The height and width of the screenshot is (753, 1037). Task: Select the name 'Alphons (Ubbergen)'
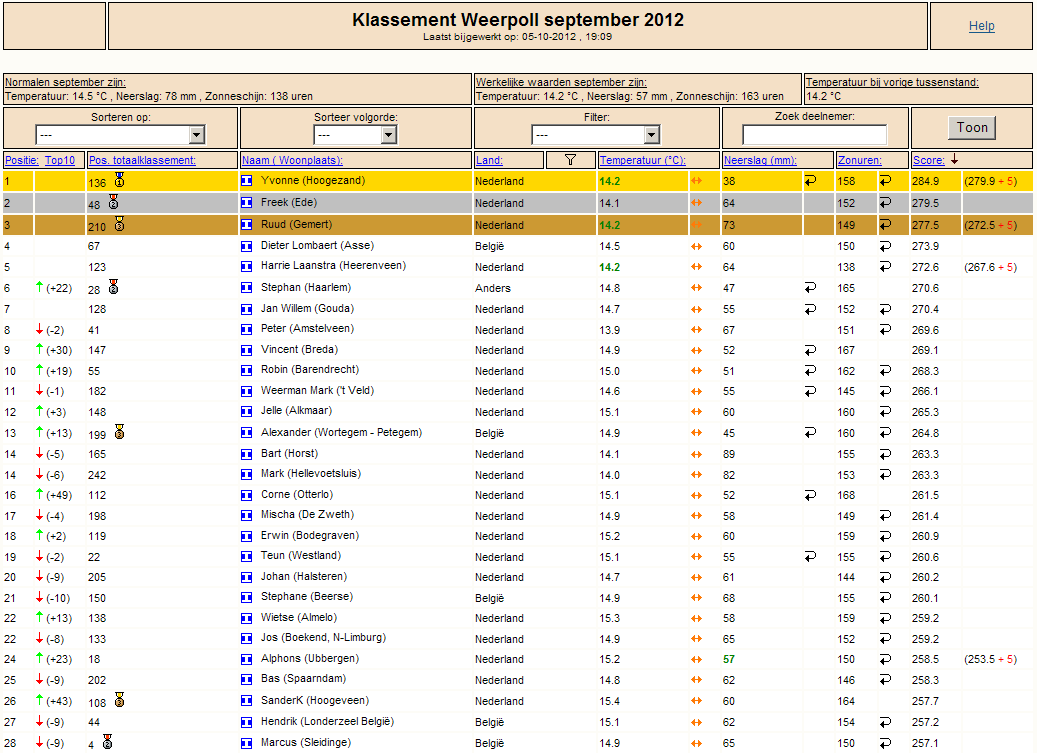(x=310, y=658)
